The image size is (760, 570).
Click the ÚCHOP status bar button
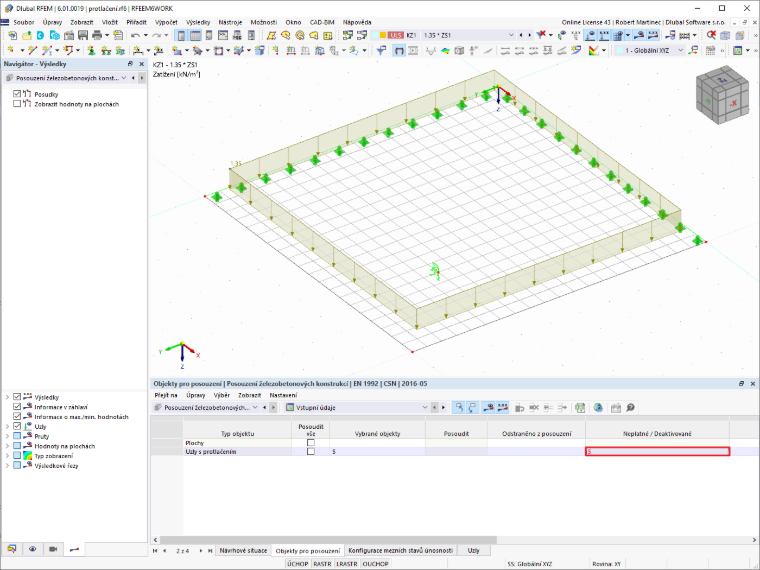pos(298,564)
